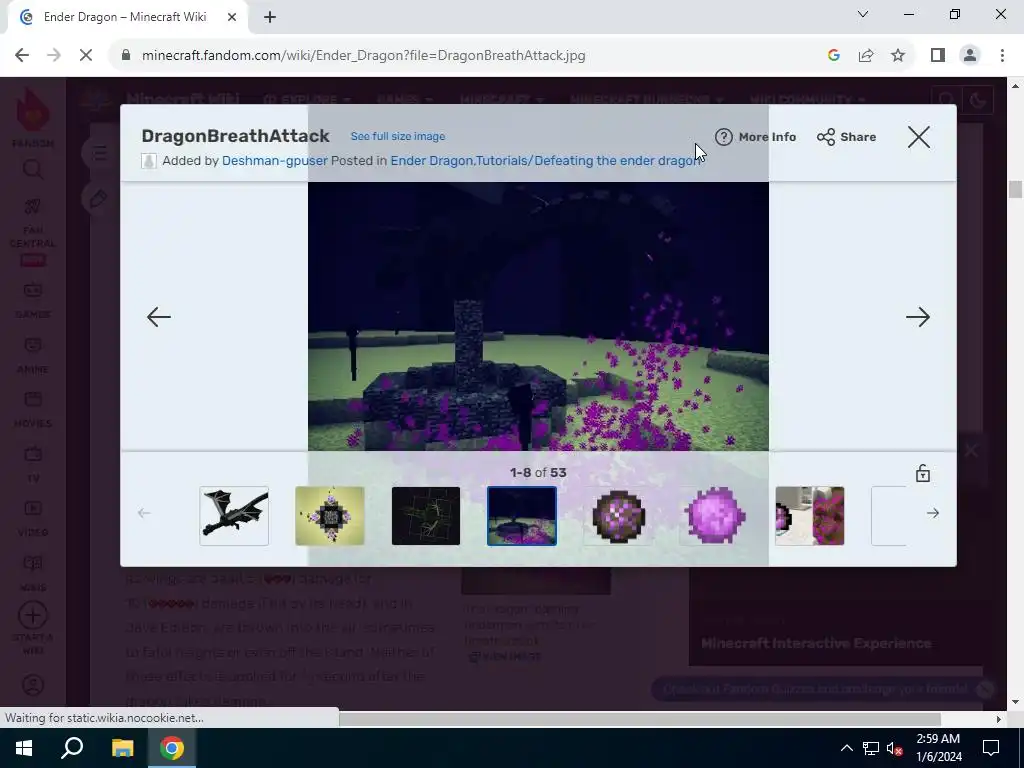Open the tab search dropdown

pyautogui.click(x=863, y=14)
